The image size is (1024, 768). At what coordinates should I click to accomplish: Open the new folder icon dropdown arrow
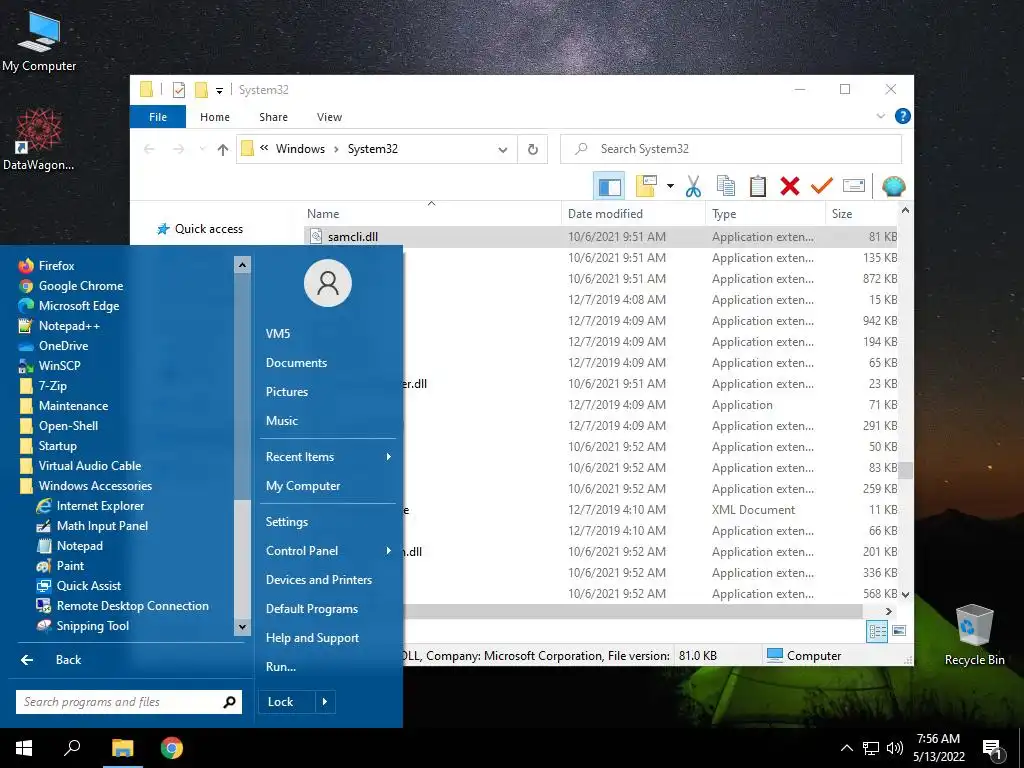click(670, 186)
